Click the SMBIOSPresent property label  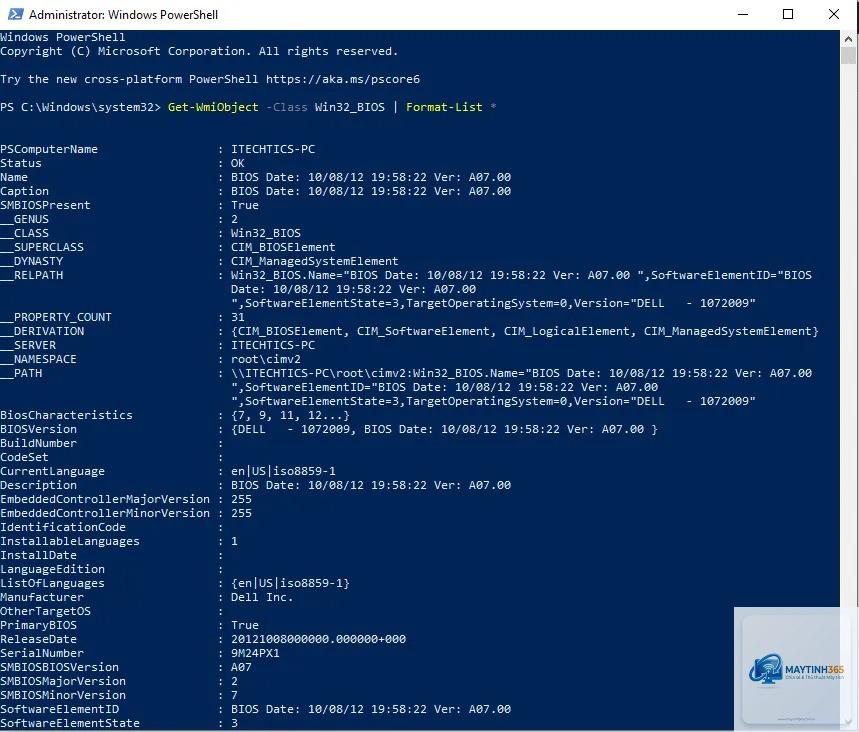point(45,205)
